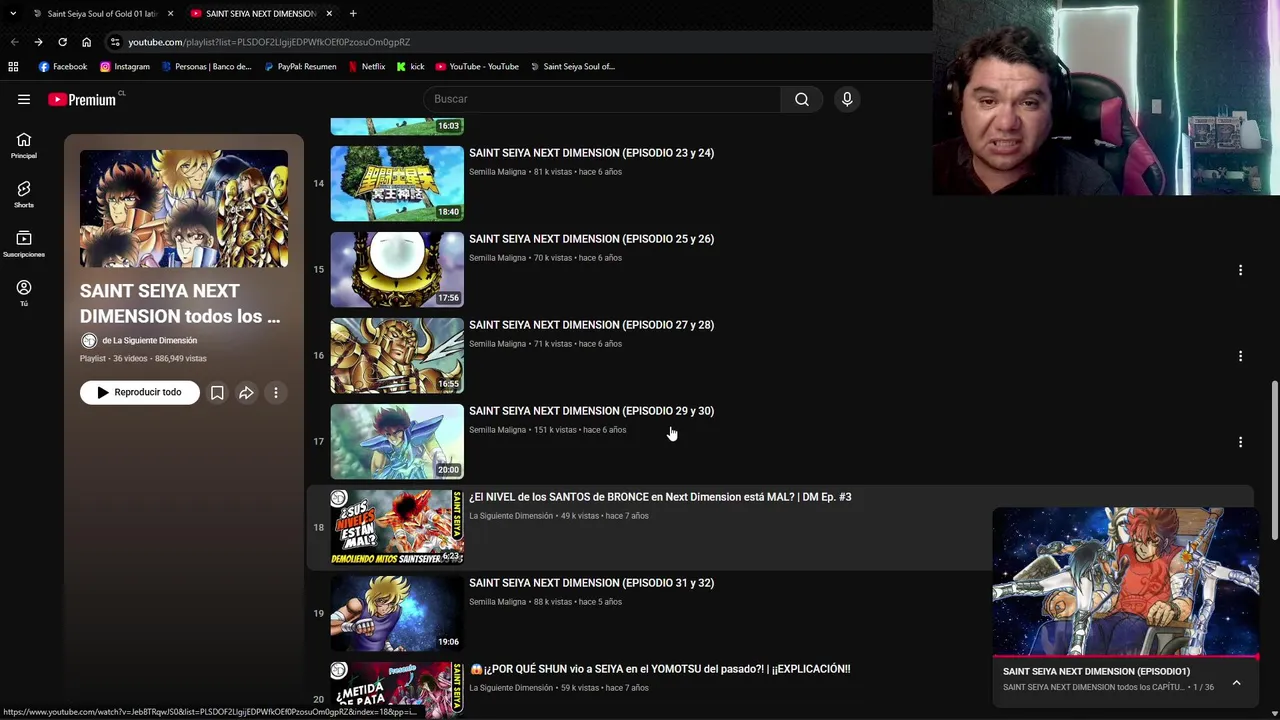The image size is (1280, 720).
Task: Click thumbnail of Santos de Bronce video
Action: coord(397,528)
